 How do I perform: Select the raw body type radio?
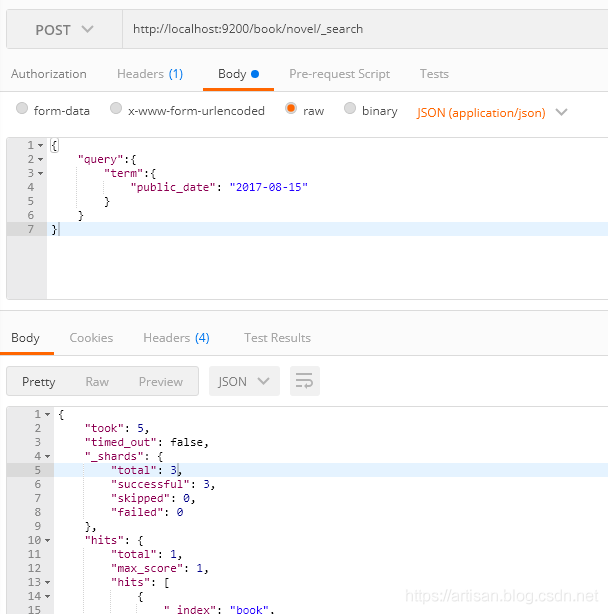coord(291,110)
